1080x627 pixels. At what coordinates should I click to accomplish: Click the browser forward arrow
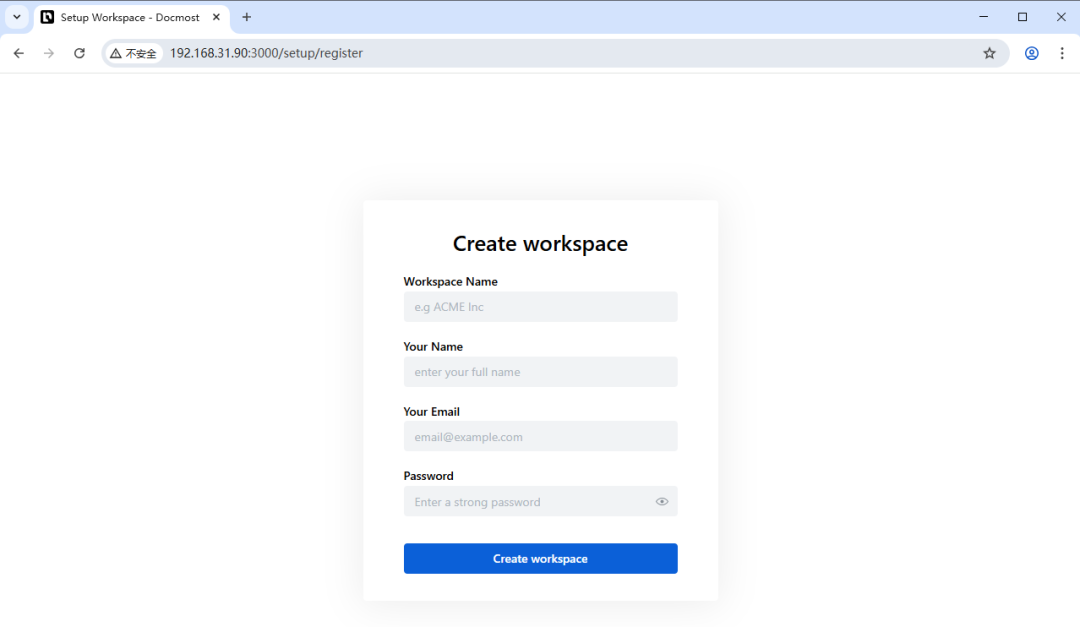(x=49, y=53)
